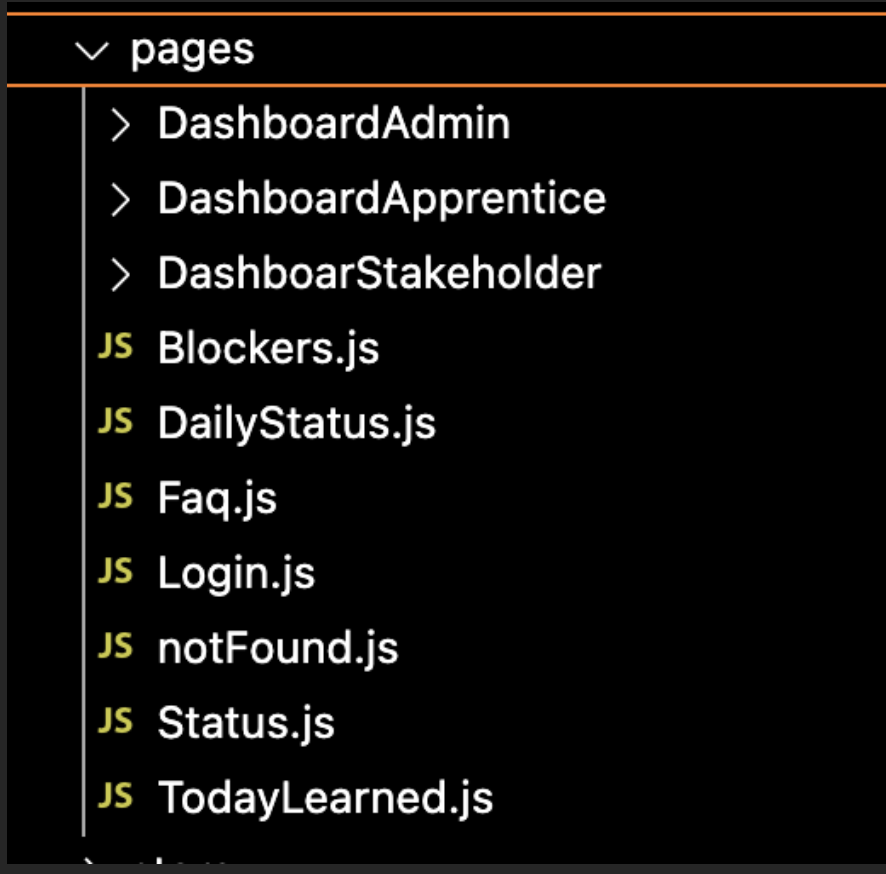The width and height of the screenshot is (886, 874).
Task: Click the JS icon beside TodayLearned.js
Action: (x=116, y=798)
